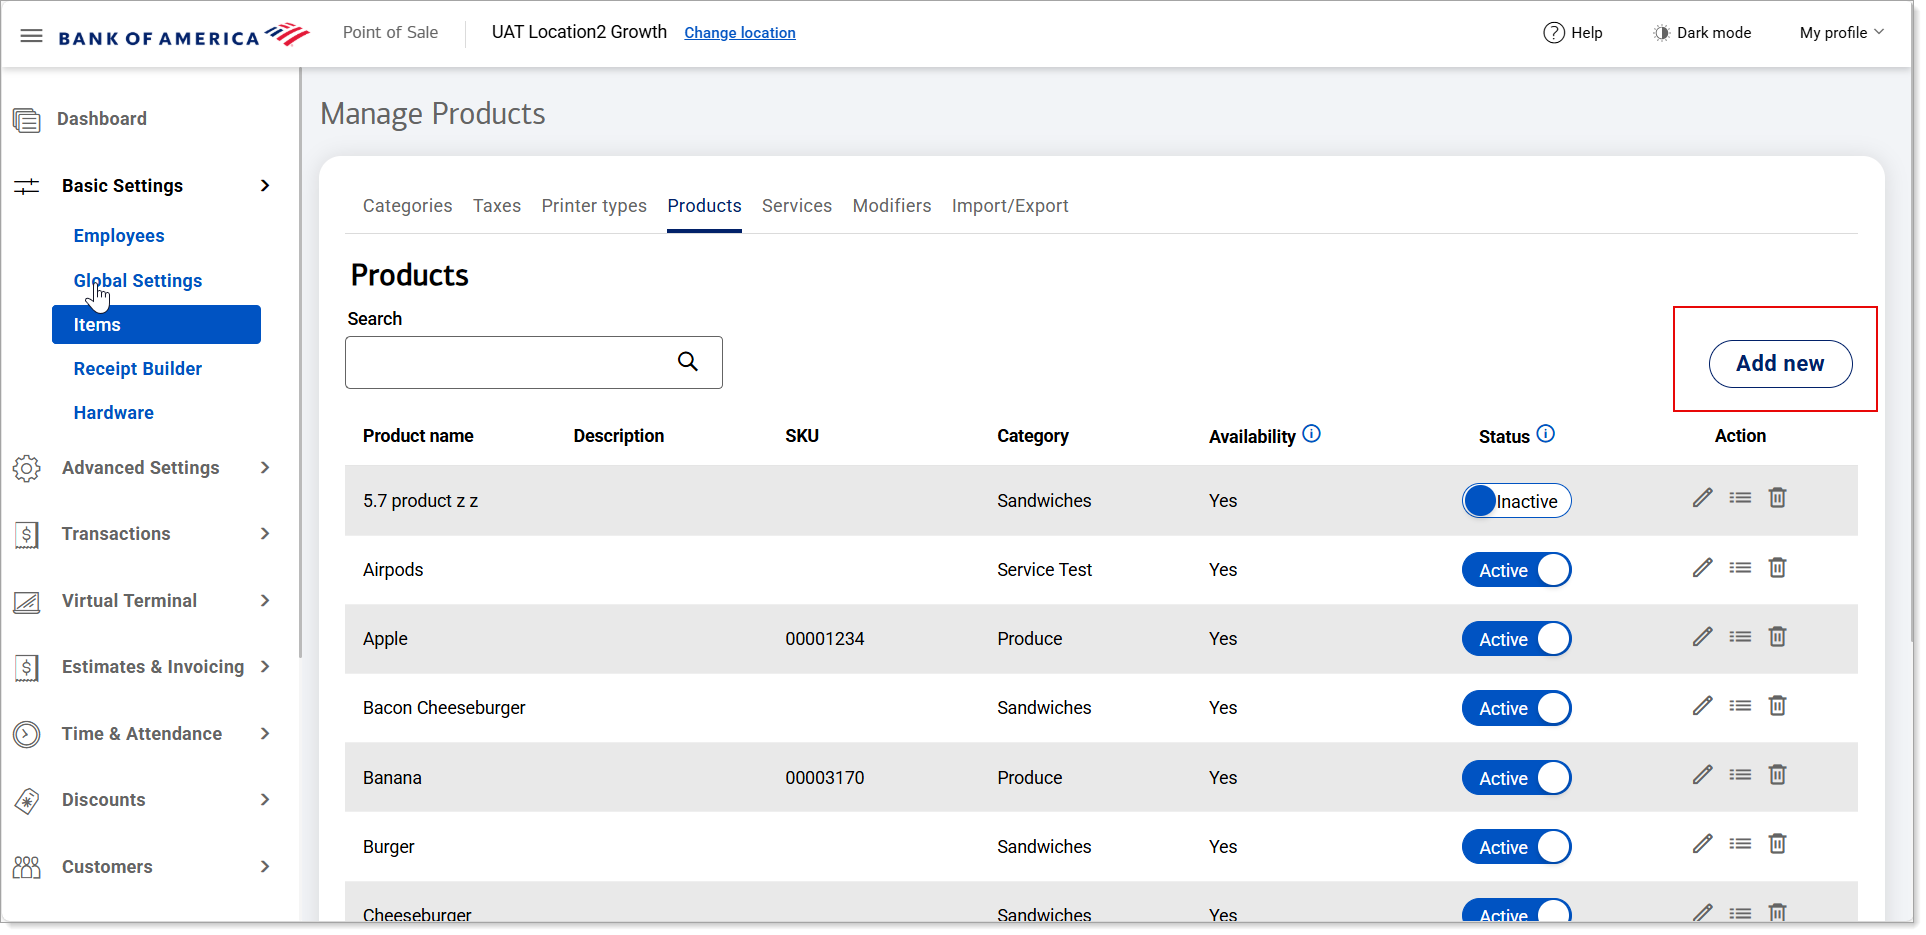Toggle Banana status switch
The width and height of the screenshot is (1926, 935).
coord(1516,778)
